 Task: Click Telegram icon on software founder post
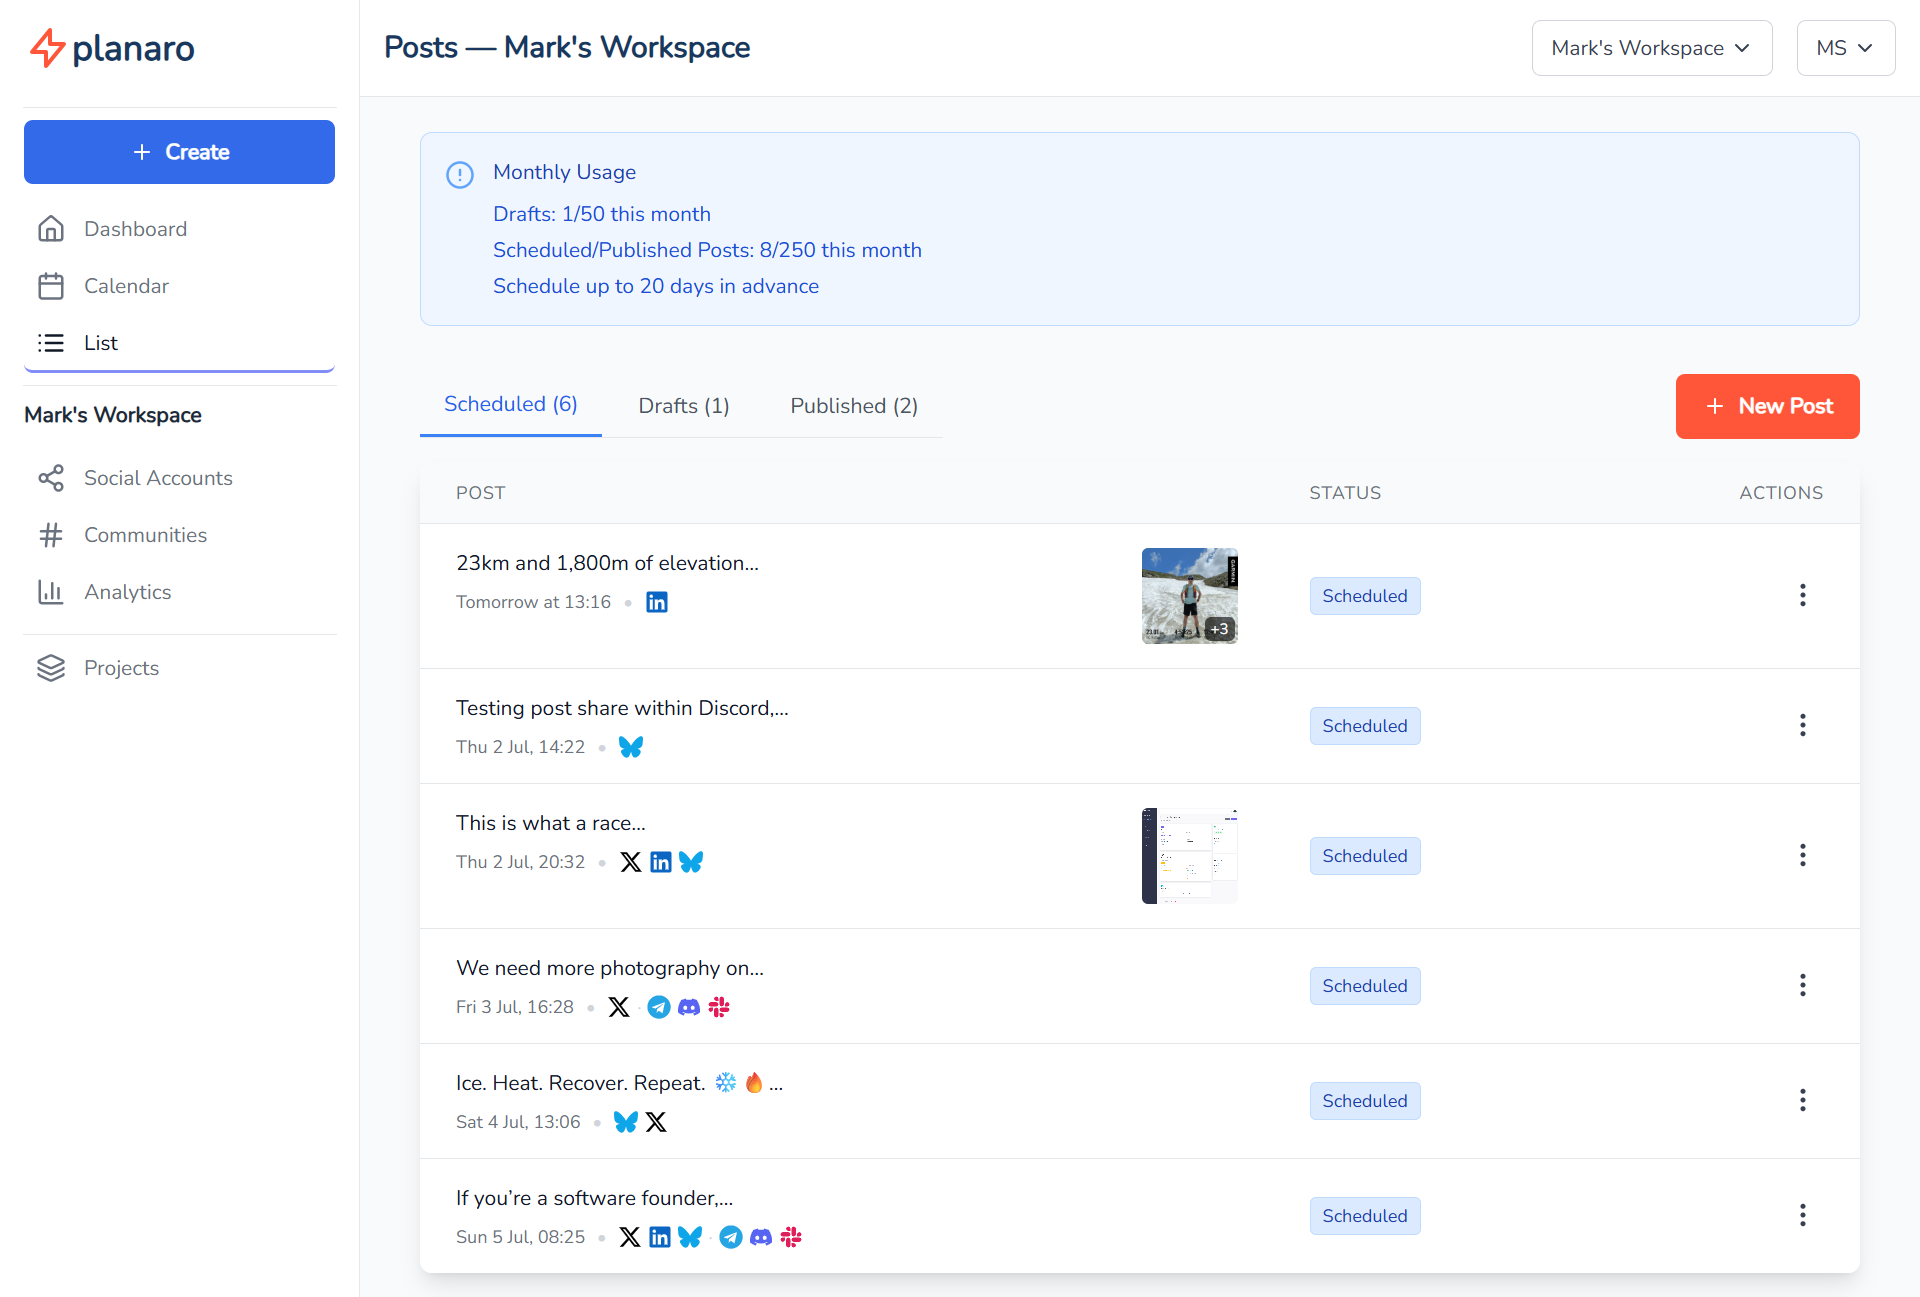[731, 1237]
